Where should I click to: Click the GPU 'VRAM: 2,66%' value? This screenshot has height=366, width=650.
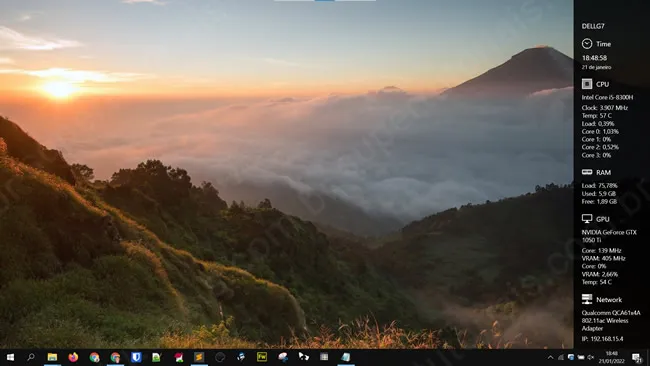[599, 274]
